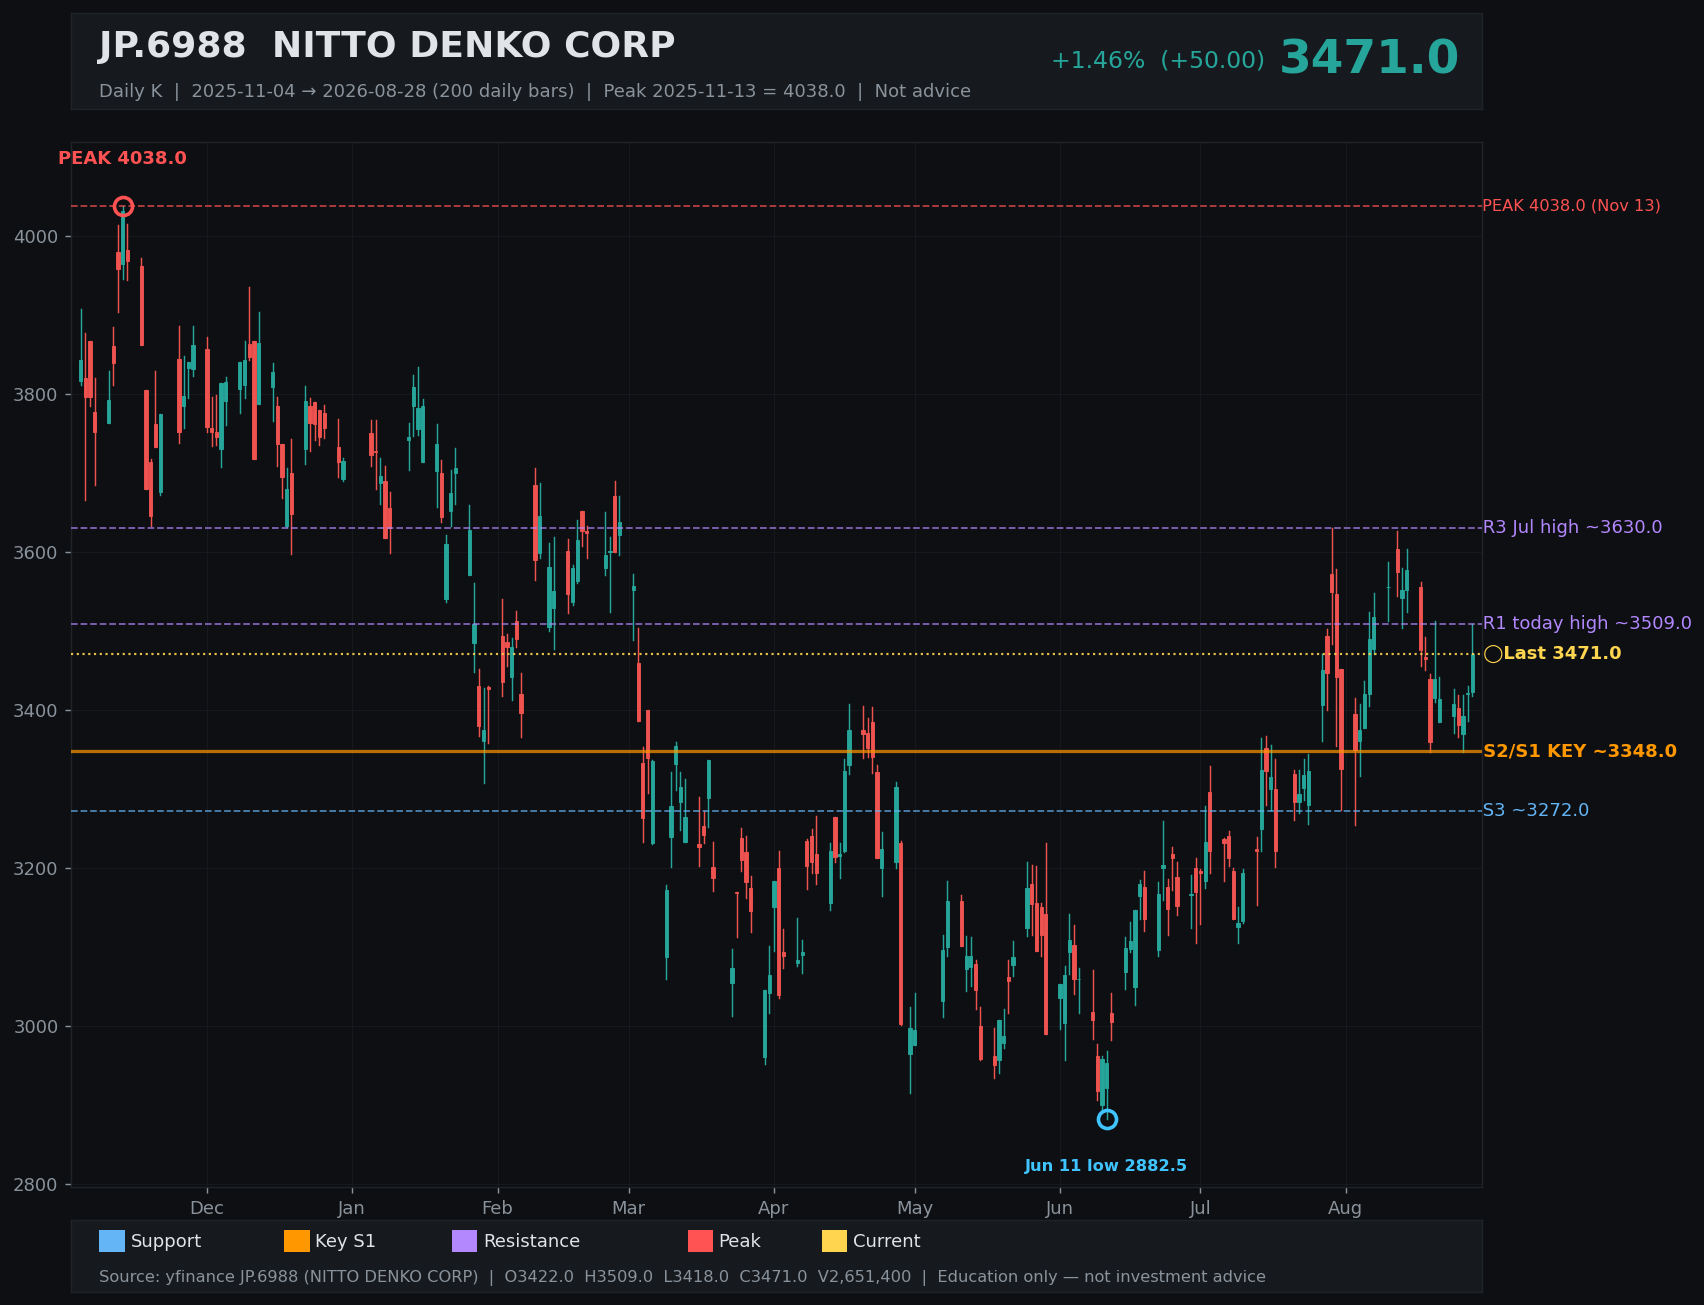
Task: Click the "Key S1" legend label
Action: coord(345,1241)
